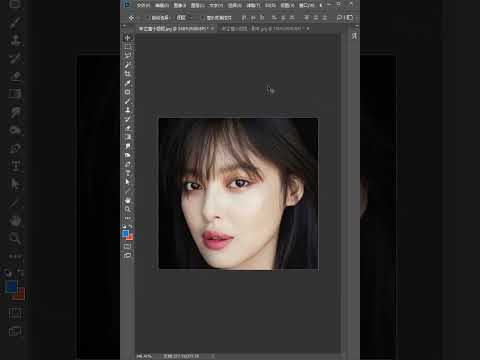Open the collapsed panel icon on right dock
Screen dimensions: 480x360
click(x=354, y=36)
